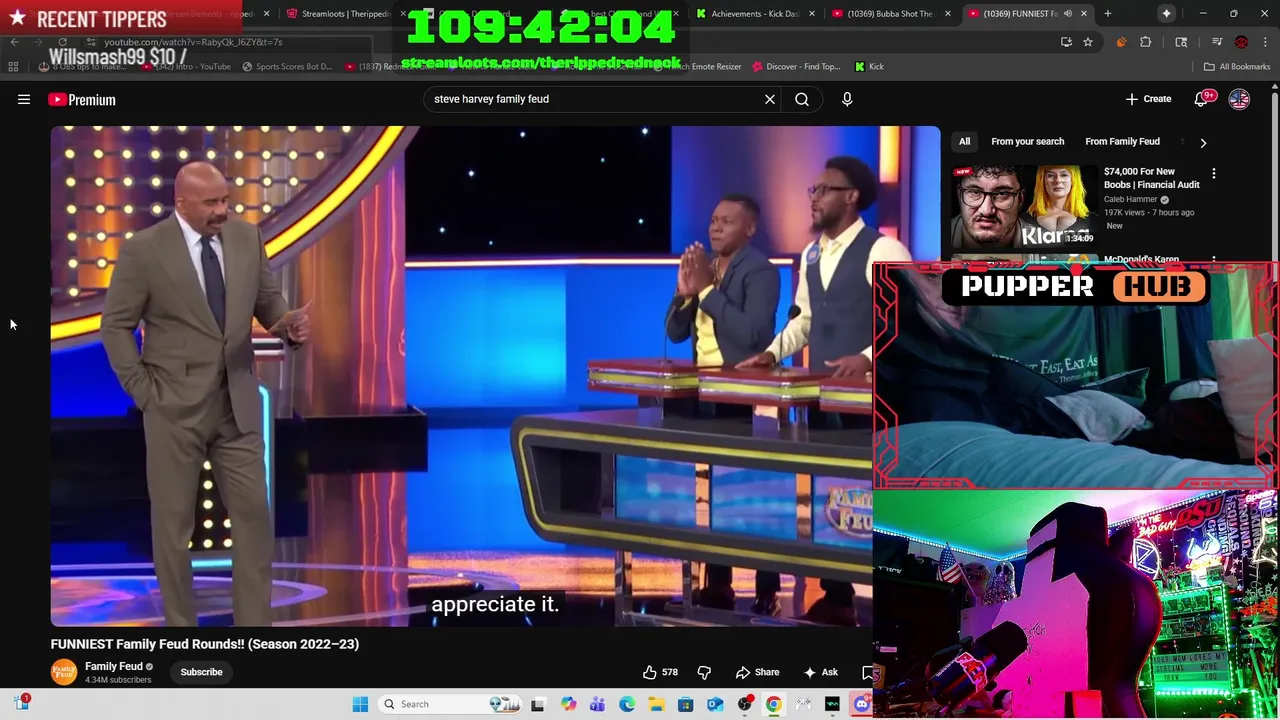Open Microsoft Store from taskbar
The image size is (1280, 720).
point(685,704)
